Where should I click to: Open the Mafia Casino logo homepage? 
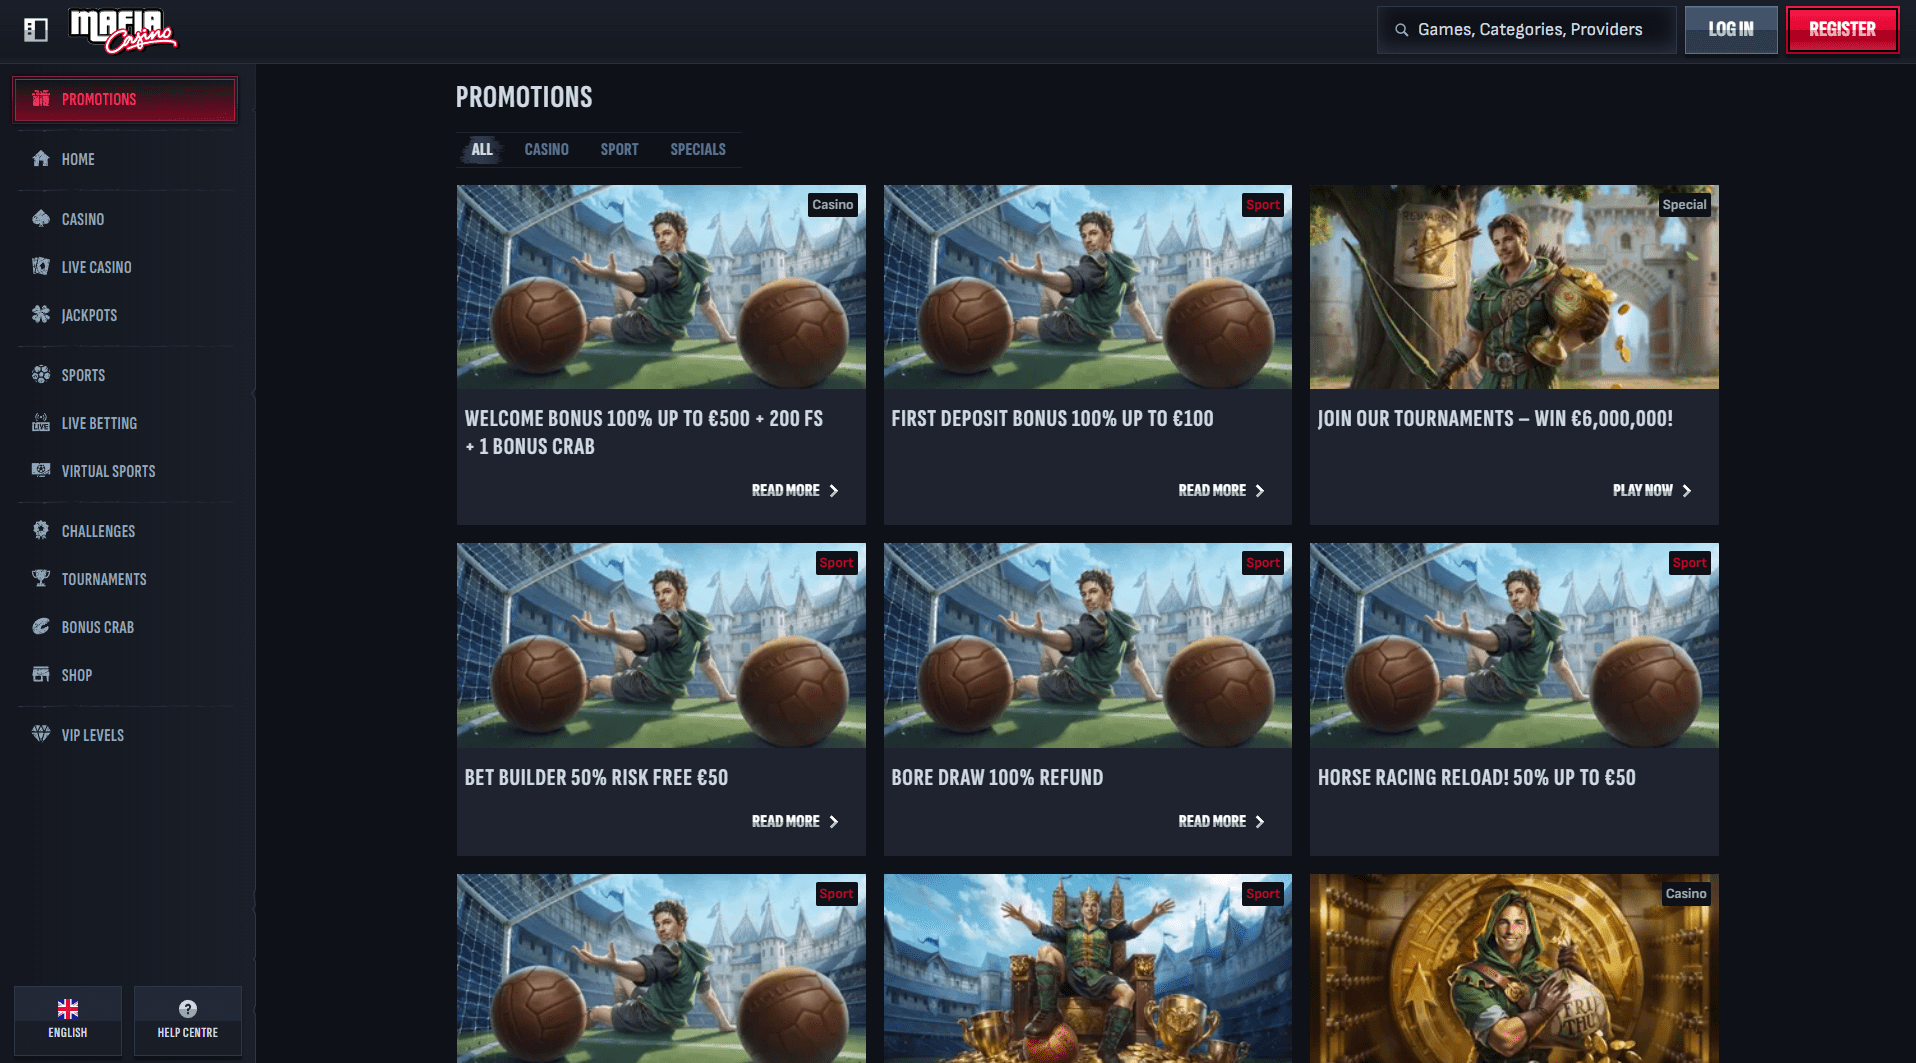[122, 30]
